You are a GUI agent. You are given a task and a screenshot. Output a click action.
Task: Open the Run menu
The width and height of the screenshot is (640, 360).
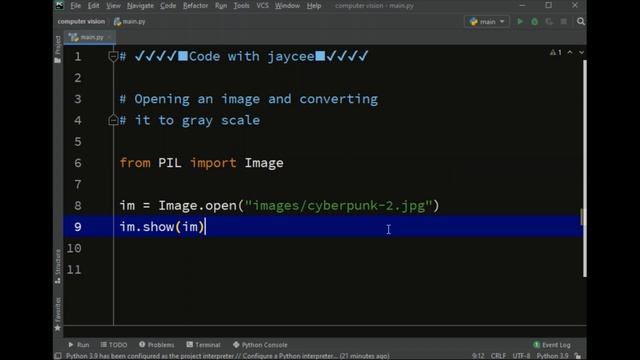(221, 6)
